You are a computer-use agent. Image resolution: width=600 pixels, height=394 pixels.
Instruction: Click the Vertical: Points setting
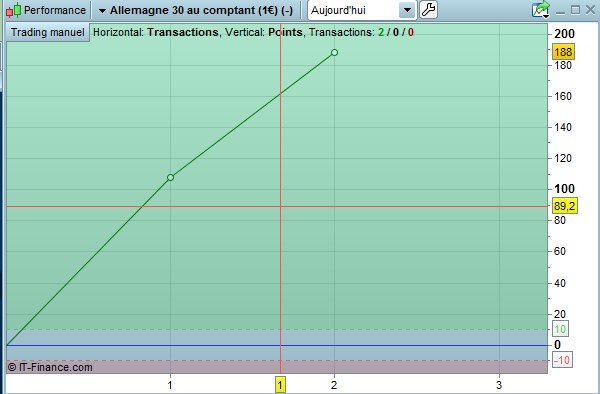click(x=264, y=32)
